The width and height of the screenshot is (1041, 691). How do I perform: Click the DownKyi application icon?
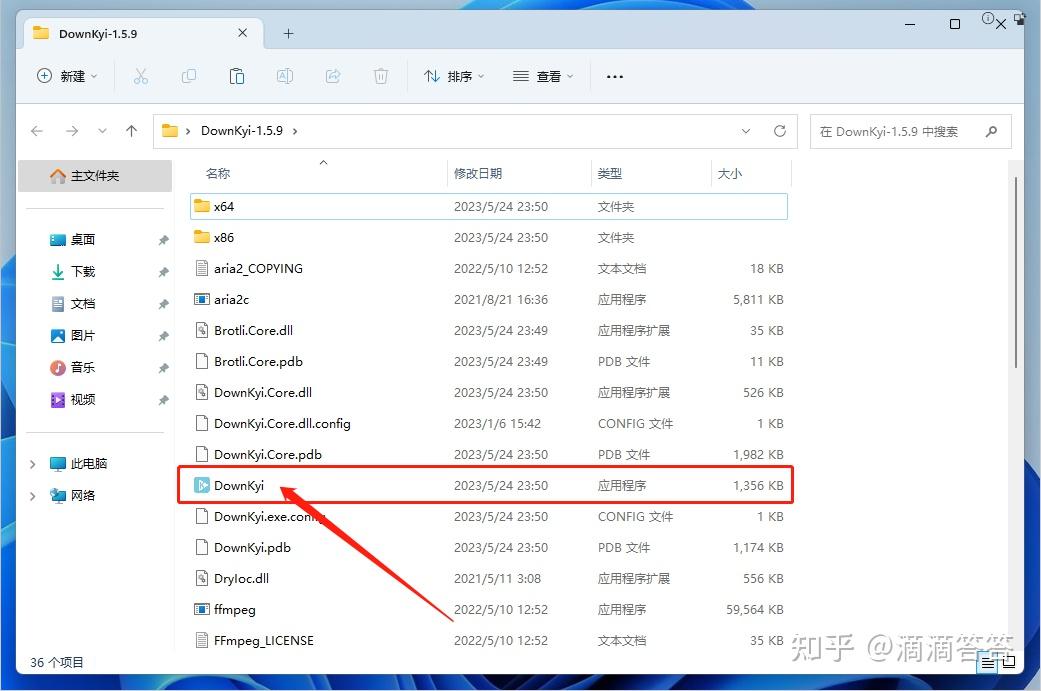pyautogui.click(x=202, y=485)
